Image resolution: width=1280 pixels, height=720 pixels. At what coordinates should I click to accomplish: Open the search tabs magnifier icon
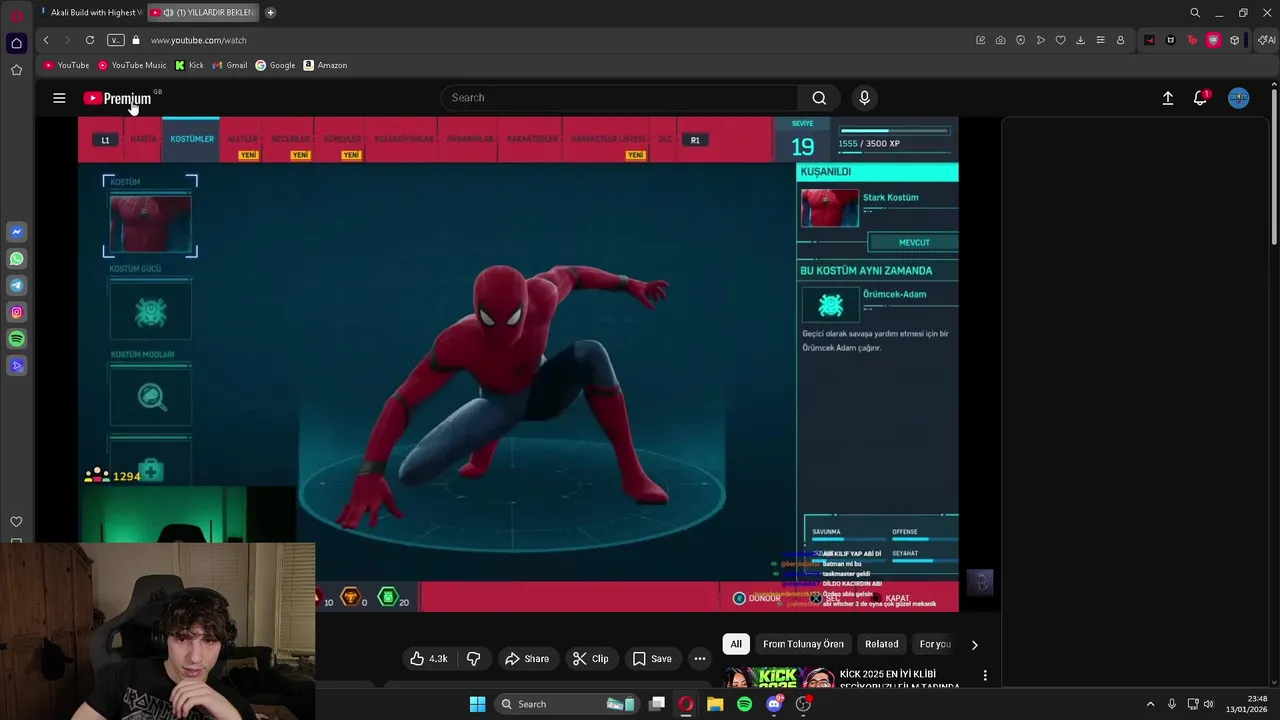1194,13
